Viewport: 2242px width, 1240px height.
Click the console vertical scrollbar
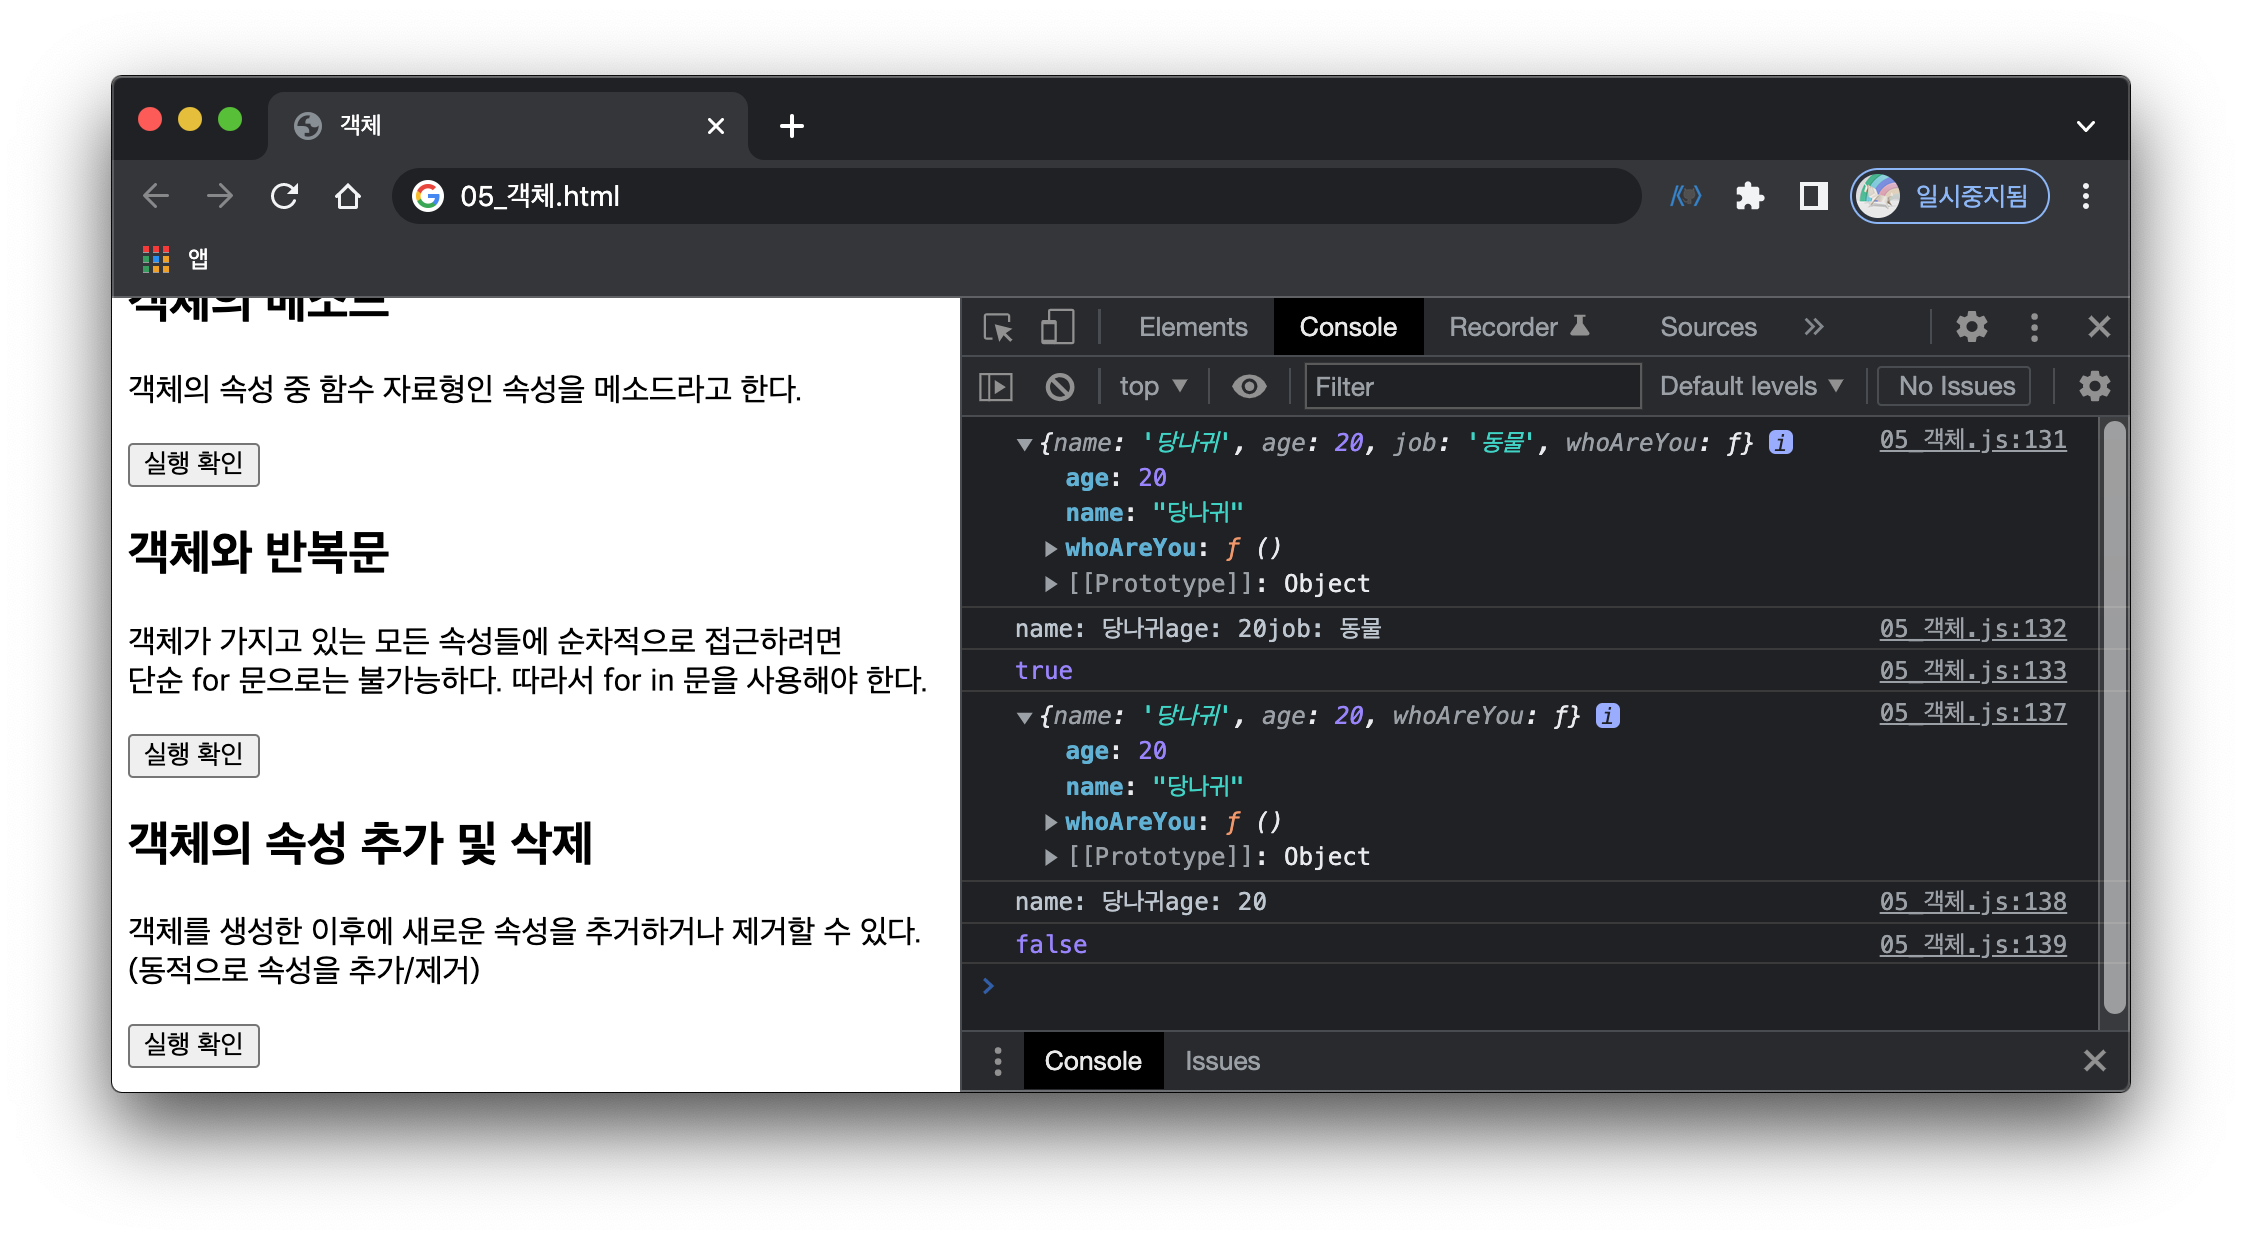pos(2113,720)
